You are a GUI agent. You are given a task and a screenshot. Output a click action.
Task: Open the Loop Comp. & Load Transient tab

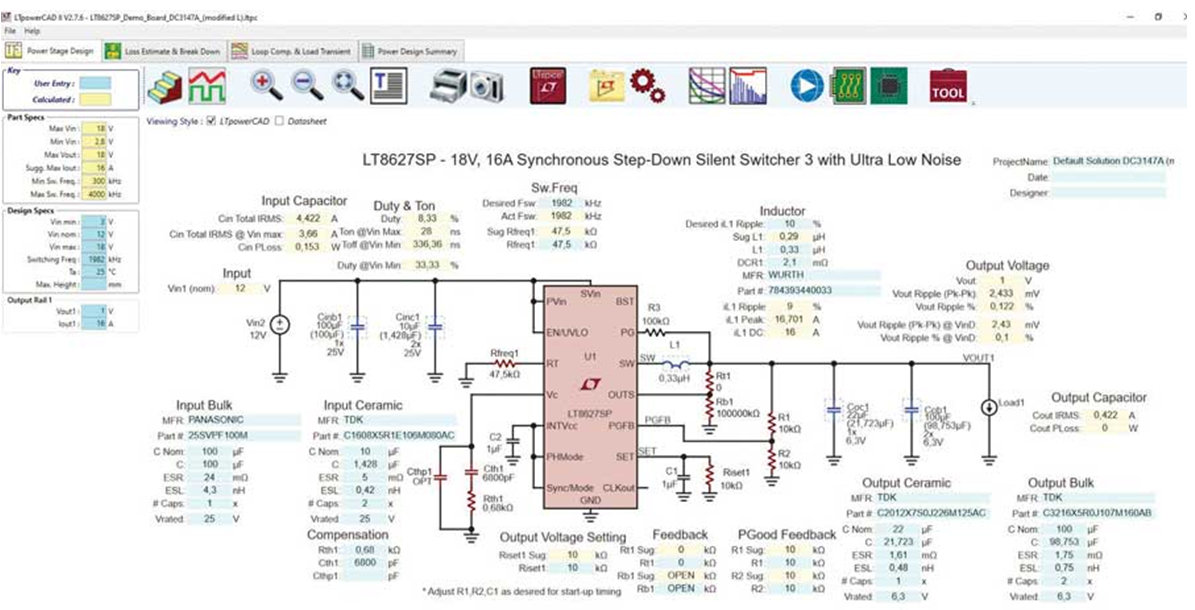pyautogui.click(x=290, y=51)
